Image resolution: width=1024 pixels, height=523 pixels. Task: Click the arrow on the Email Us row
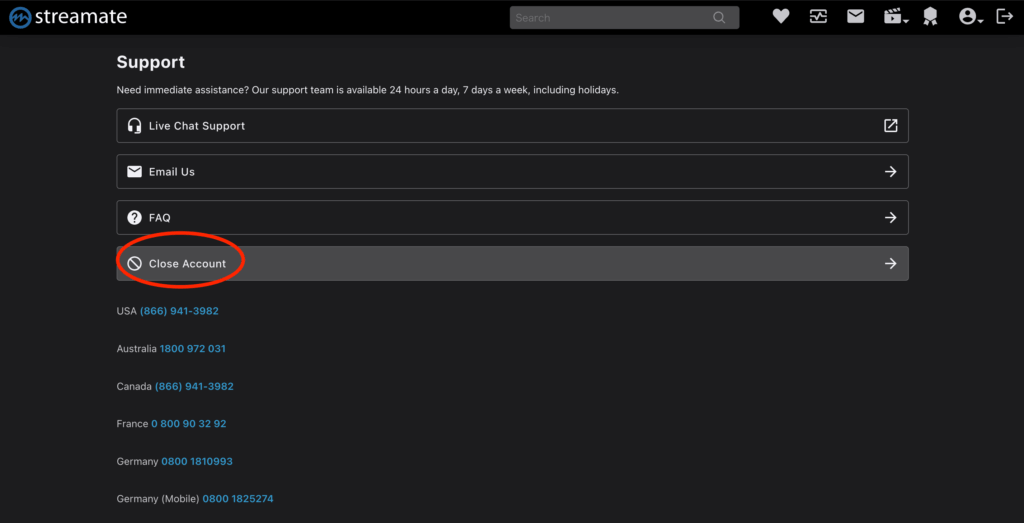(890, 172)
